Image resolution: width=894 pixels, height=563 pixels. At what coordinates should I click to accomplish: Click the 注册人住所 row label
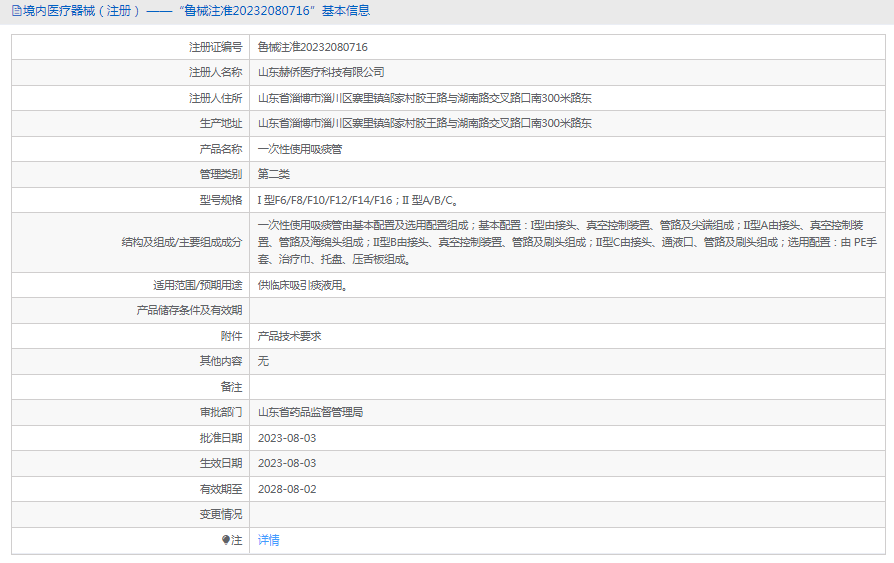point(216,98)
